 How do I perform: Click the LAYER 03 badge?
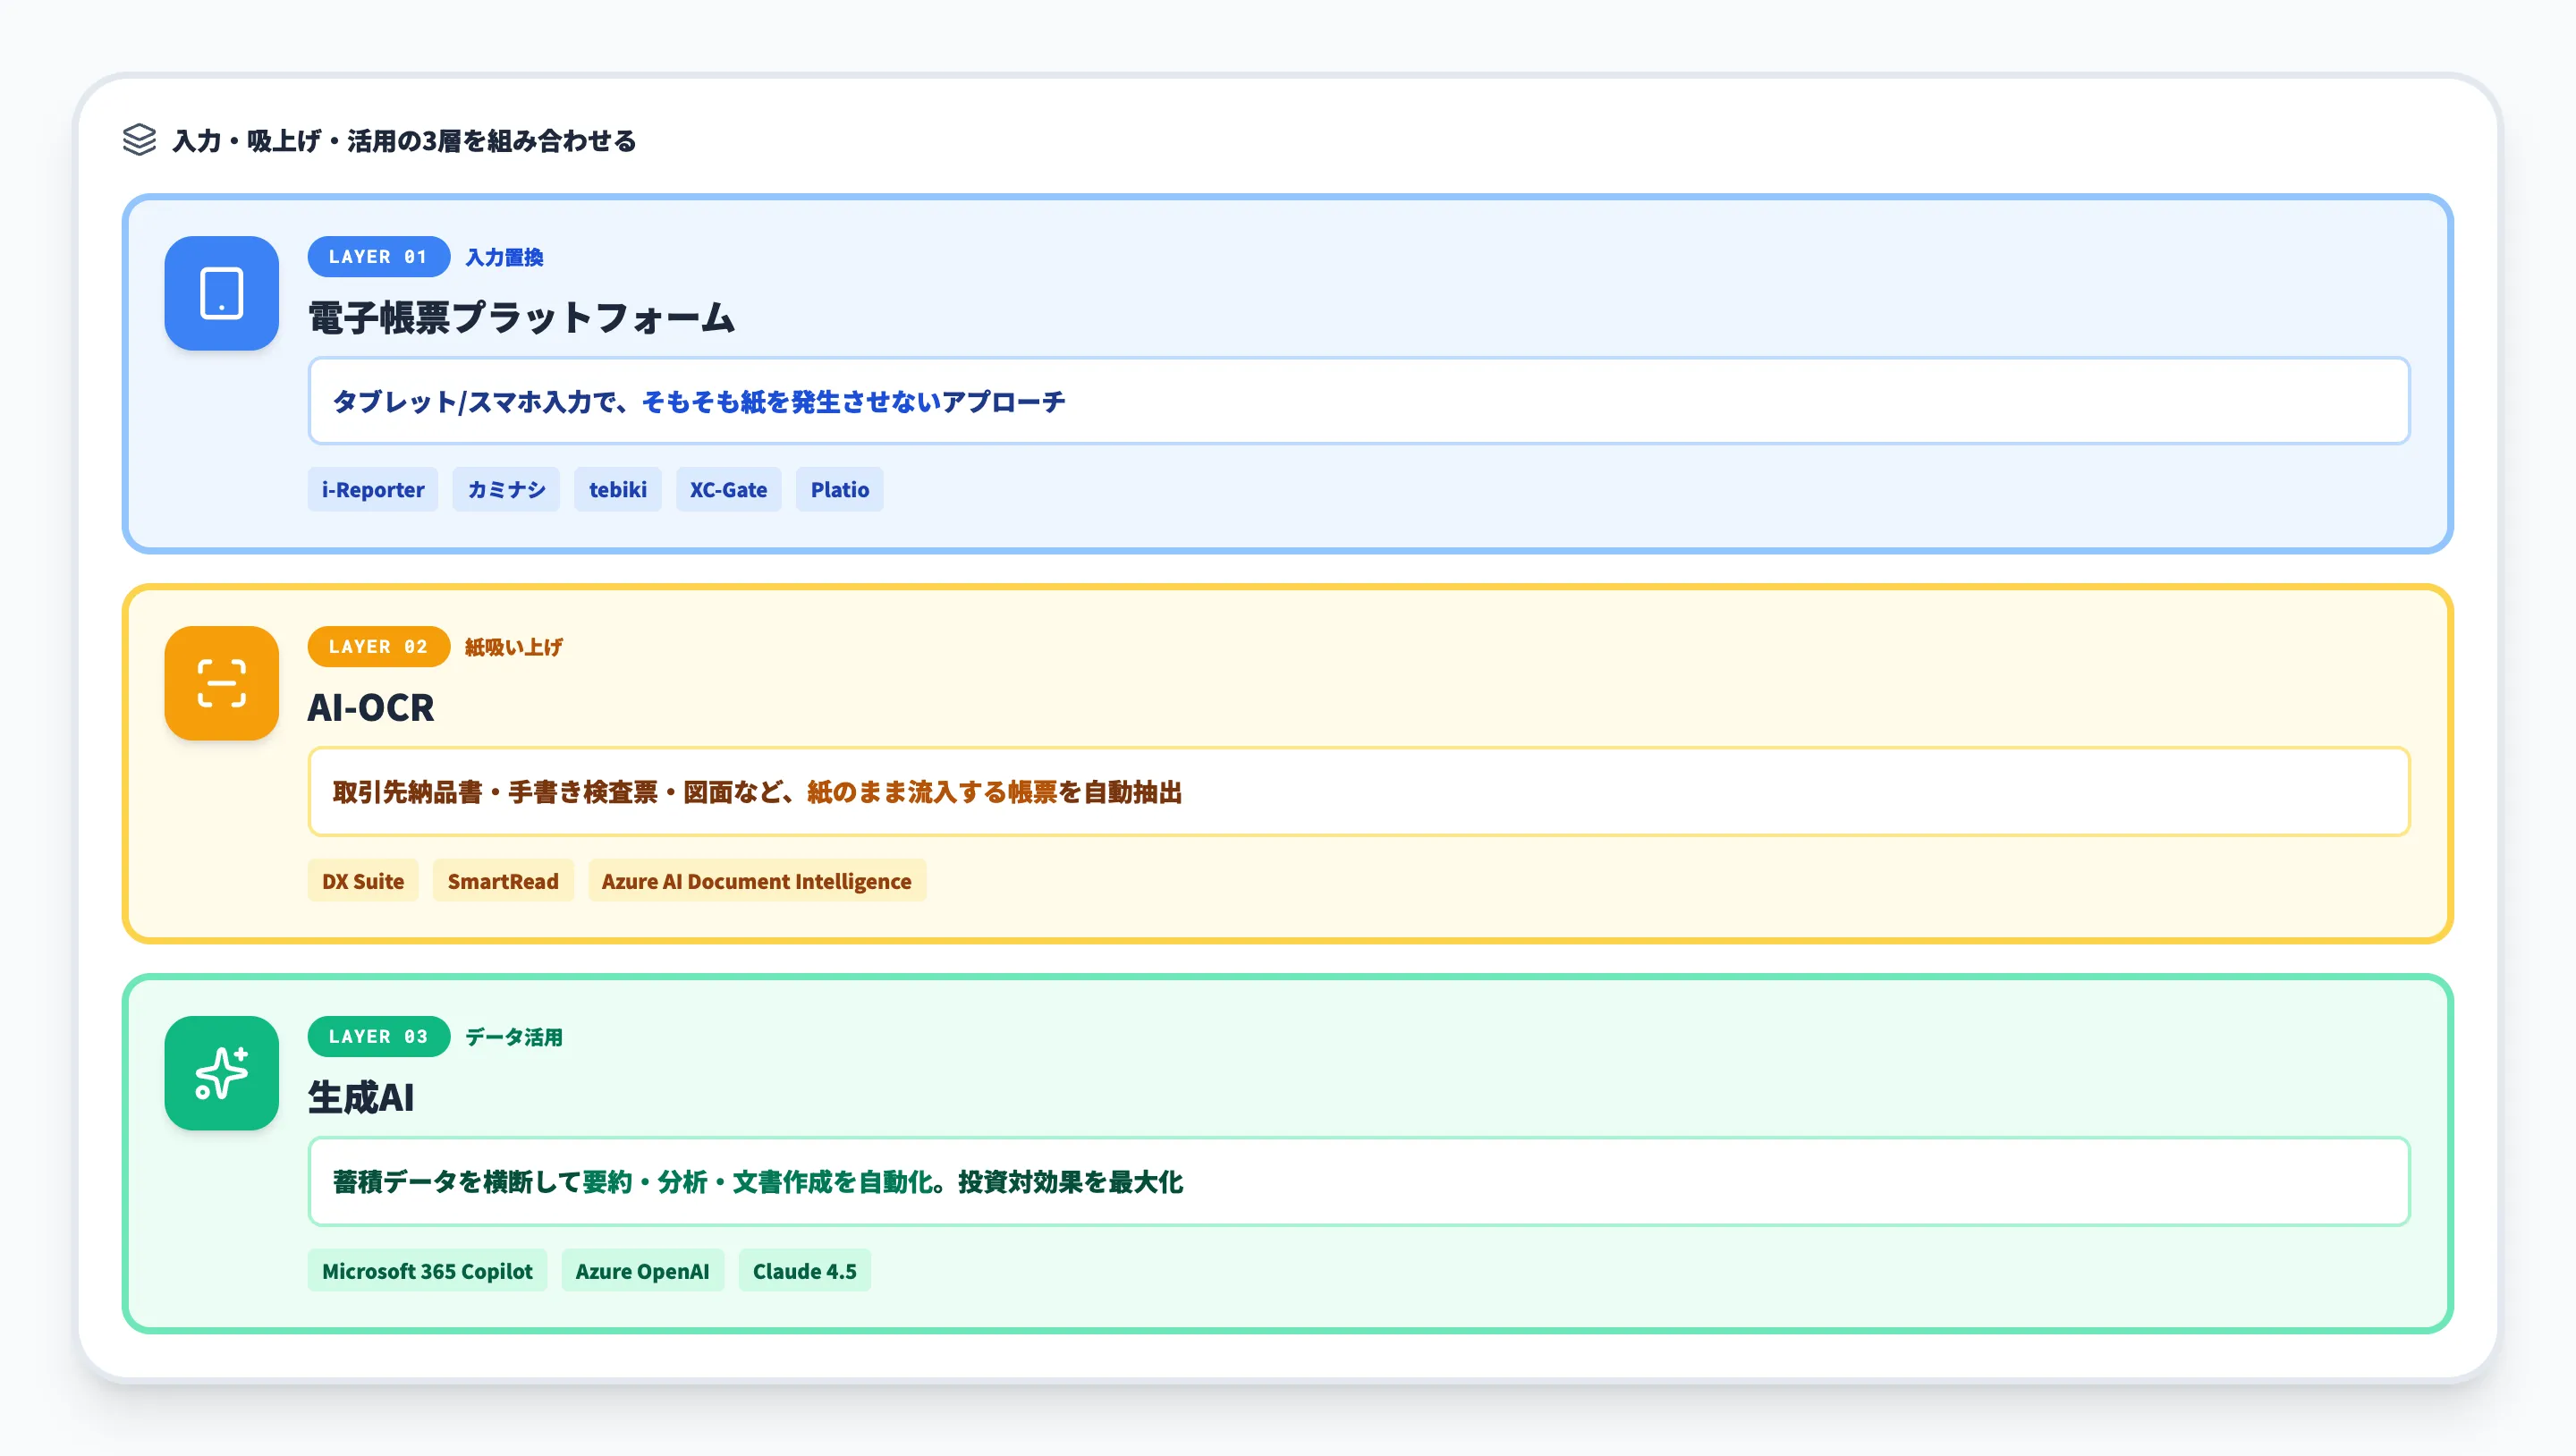coord(378,1037)
